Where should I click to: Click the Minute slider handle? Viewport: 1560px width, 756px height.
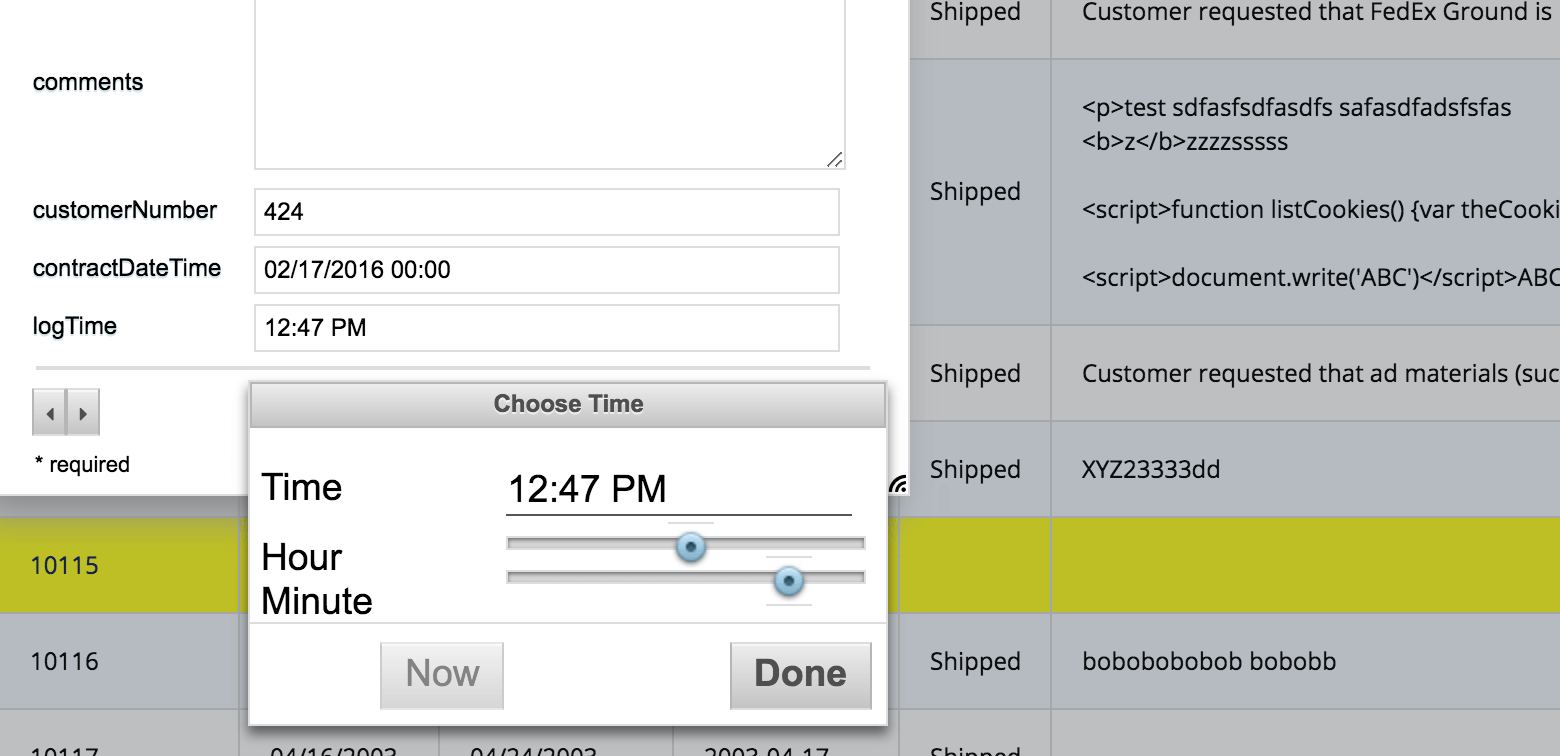tap(789, 580)
